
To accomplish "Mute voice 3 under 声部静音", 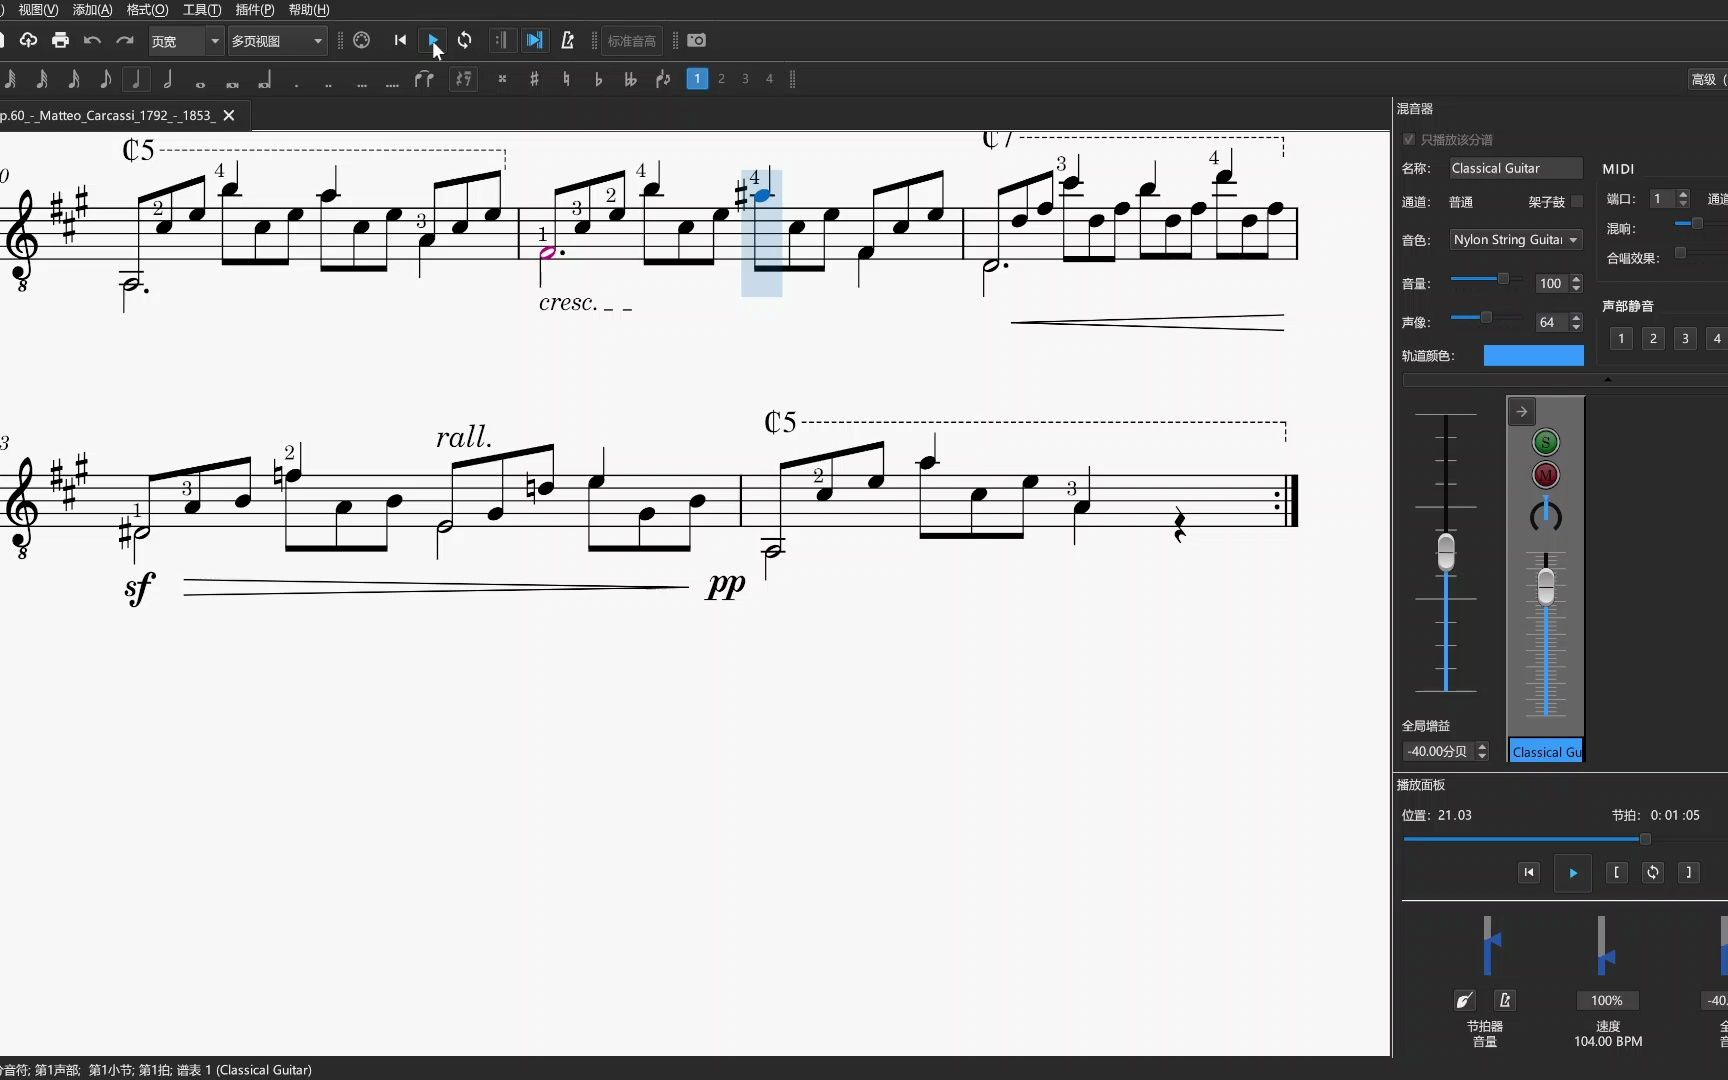I will pos(1685,338).
